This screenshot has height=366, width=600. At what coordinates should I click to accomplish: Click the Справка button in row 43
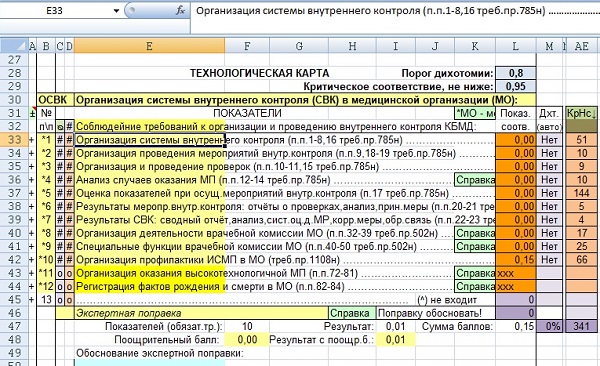(x=475, y=273)
